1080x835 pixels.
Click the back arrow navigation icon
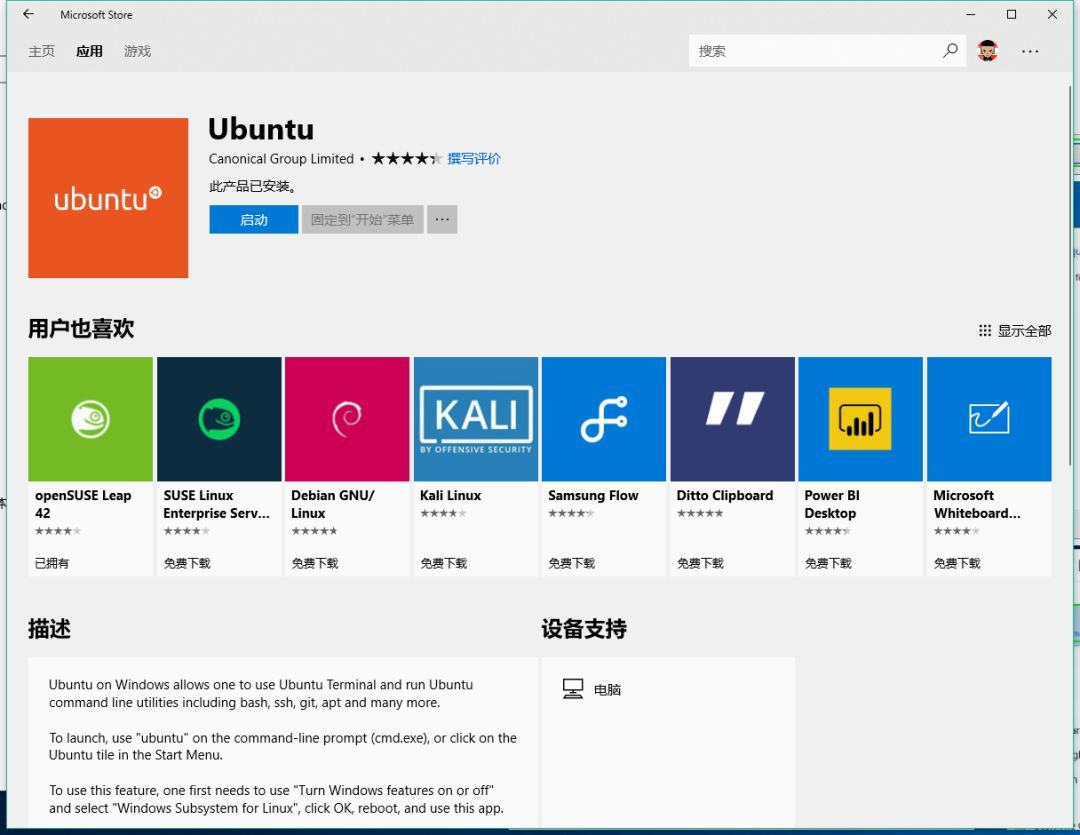pyautogui.click(x=26, y=14)
